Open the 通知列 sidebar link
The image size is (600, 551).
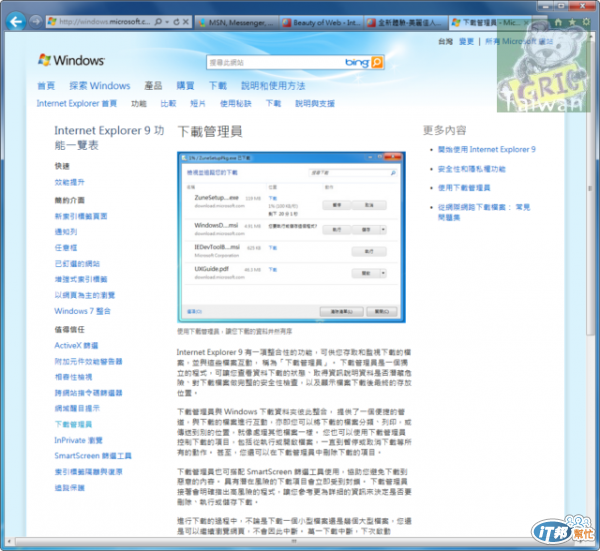tap(66, 231)
